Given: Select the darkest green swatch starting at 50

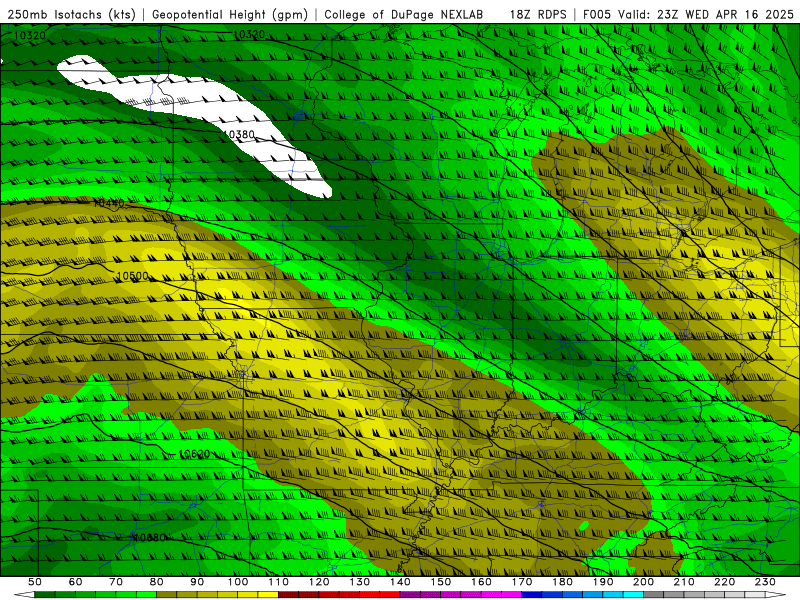Looking at the screenshot, I should coord(44,595).
